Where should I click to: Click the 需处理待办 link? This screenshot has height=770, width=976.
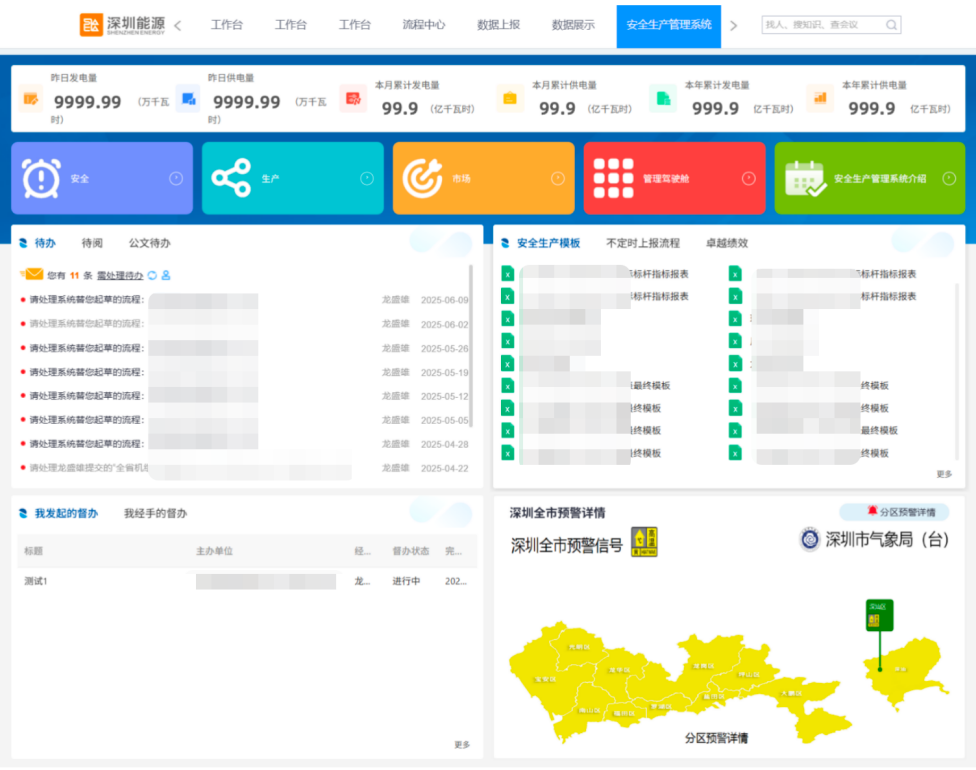(119, 275)
